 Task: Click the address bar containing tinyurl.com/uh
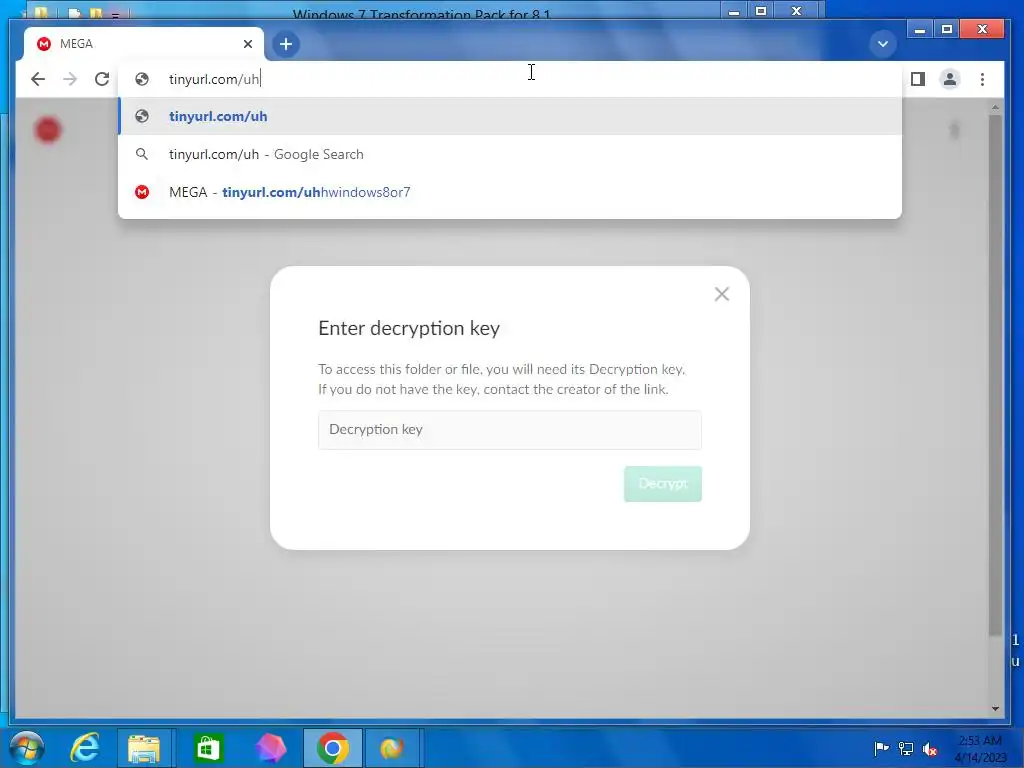pyautogui.click(x=509, y=79)
